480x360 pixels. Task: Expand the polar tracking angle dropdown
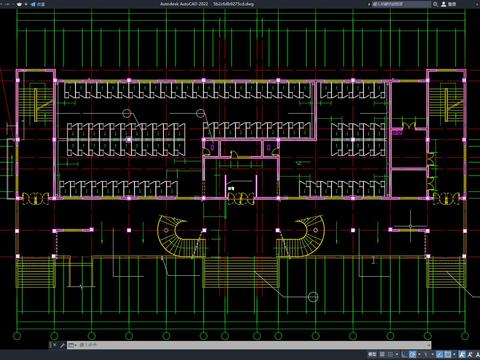coord(419,354)
